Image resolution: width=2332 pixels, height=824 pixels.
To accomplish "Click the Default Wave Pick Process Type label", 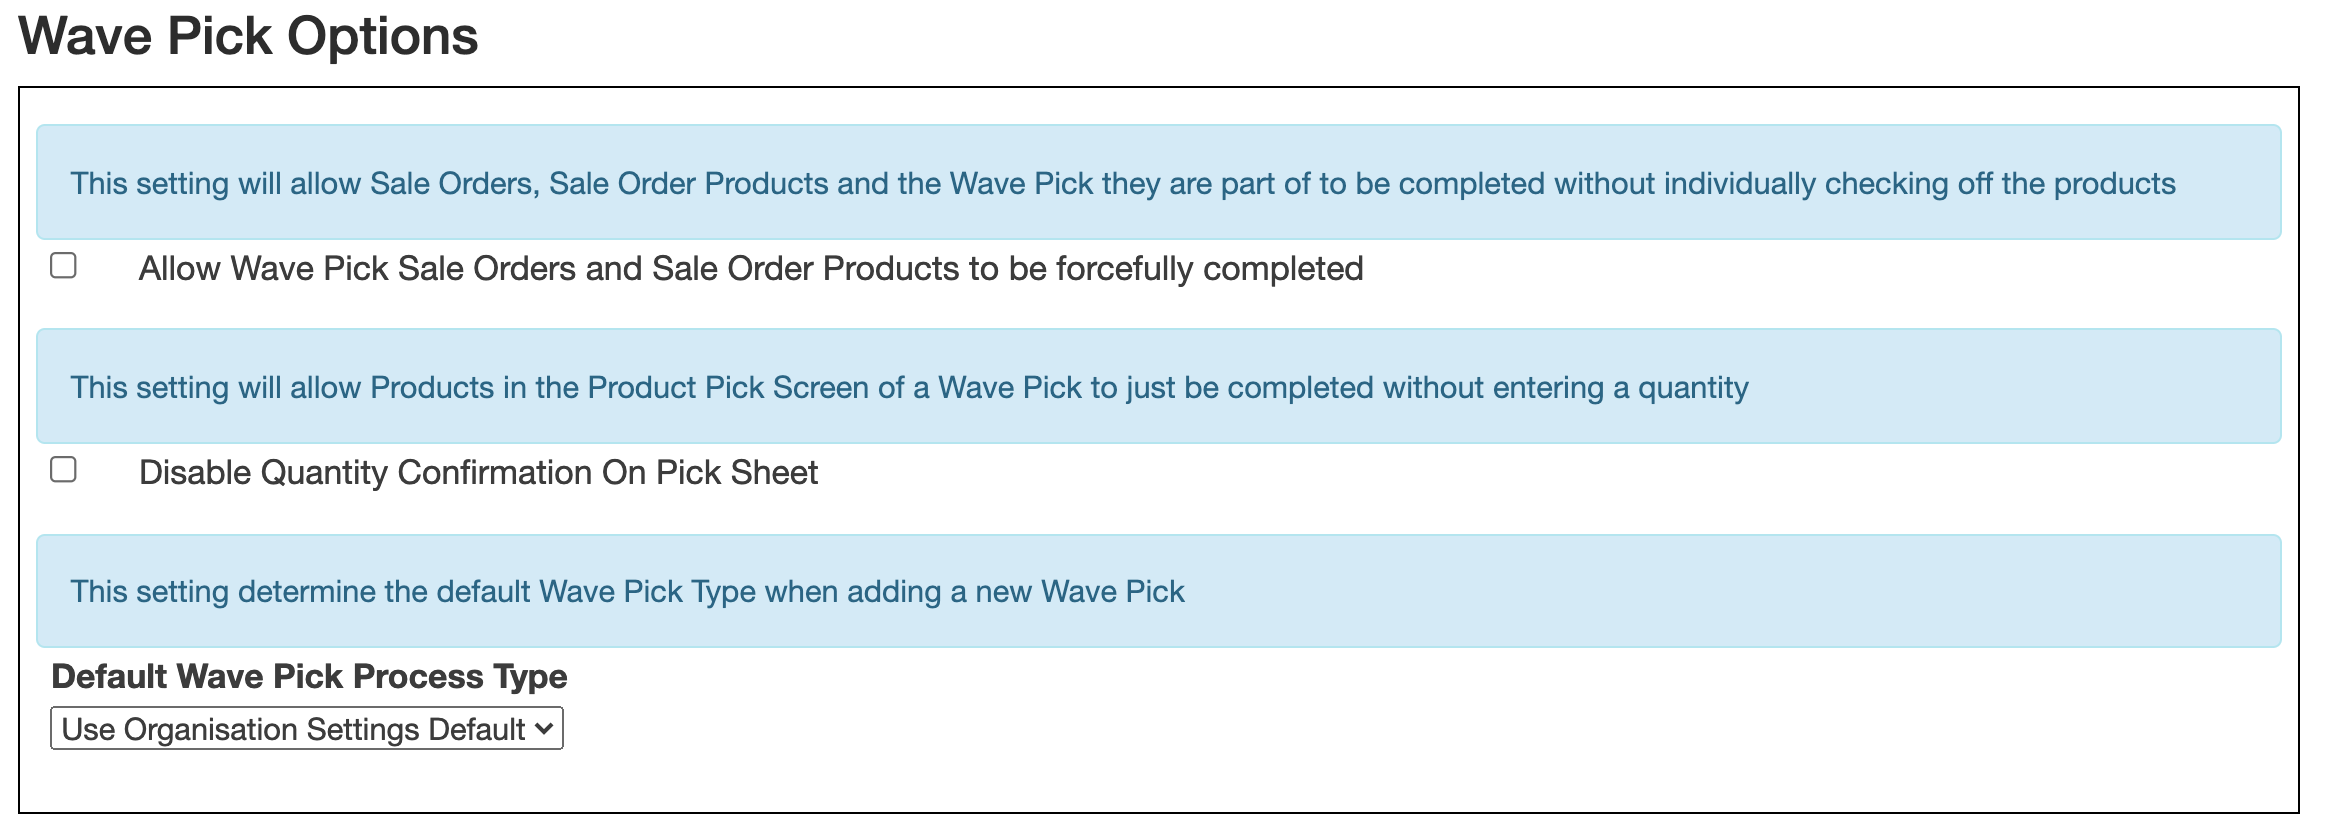I will 309,676.
